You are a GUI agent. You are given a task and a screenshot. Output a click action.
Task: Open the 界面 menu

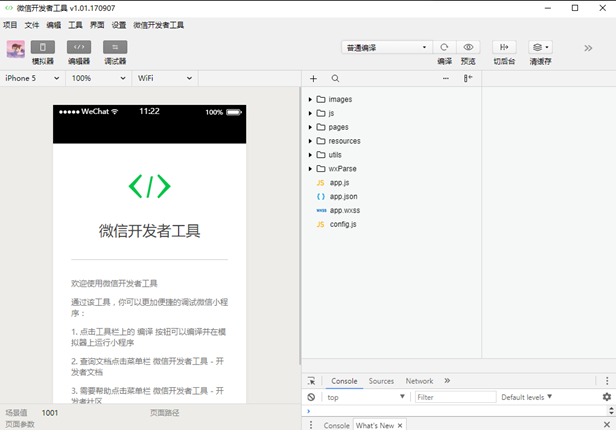[97, 25]
